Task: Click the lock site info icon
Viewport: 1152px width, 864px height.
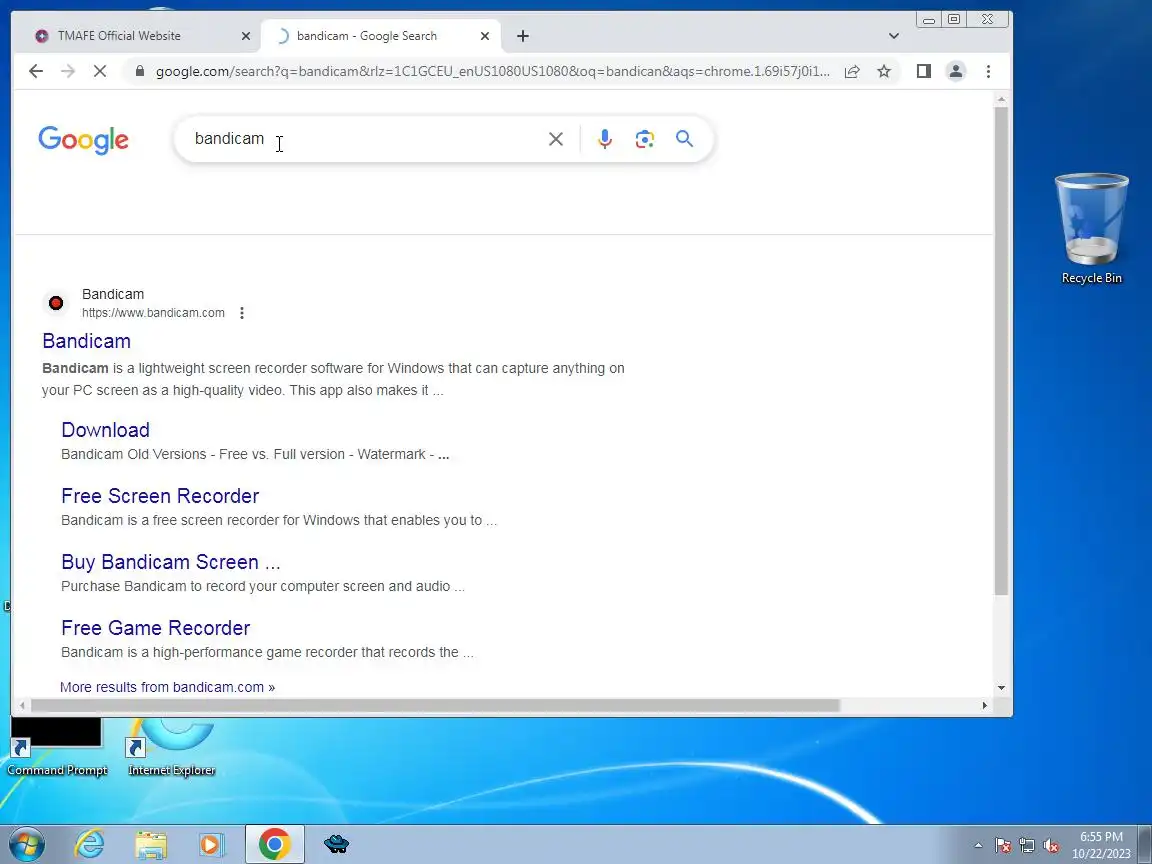Action: coord(139,71)
